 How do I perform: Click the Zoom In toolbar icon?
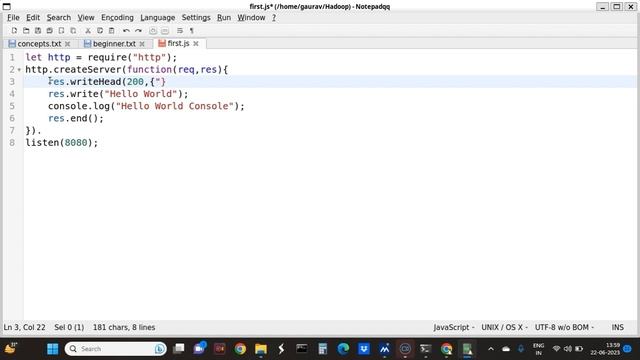153,31
